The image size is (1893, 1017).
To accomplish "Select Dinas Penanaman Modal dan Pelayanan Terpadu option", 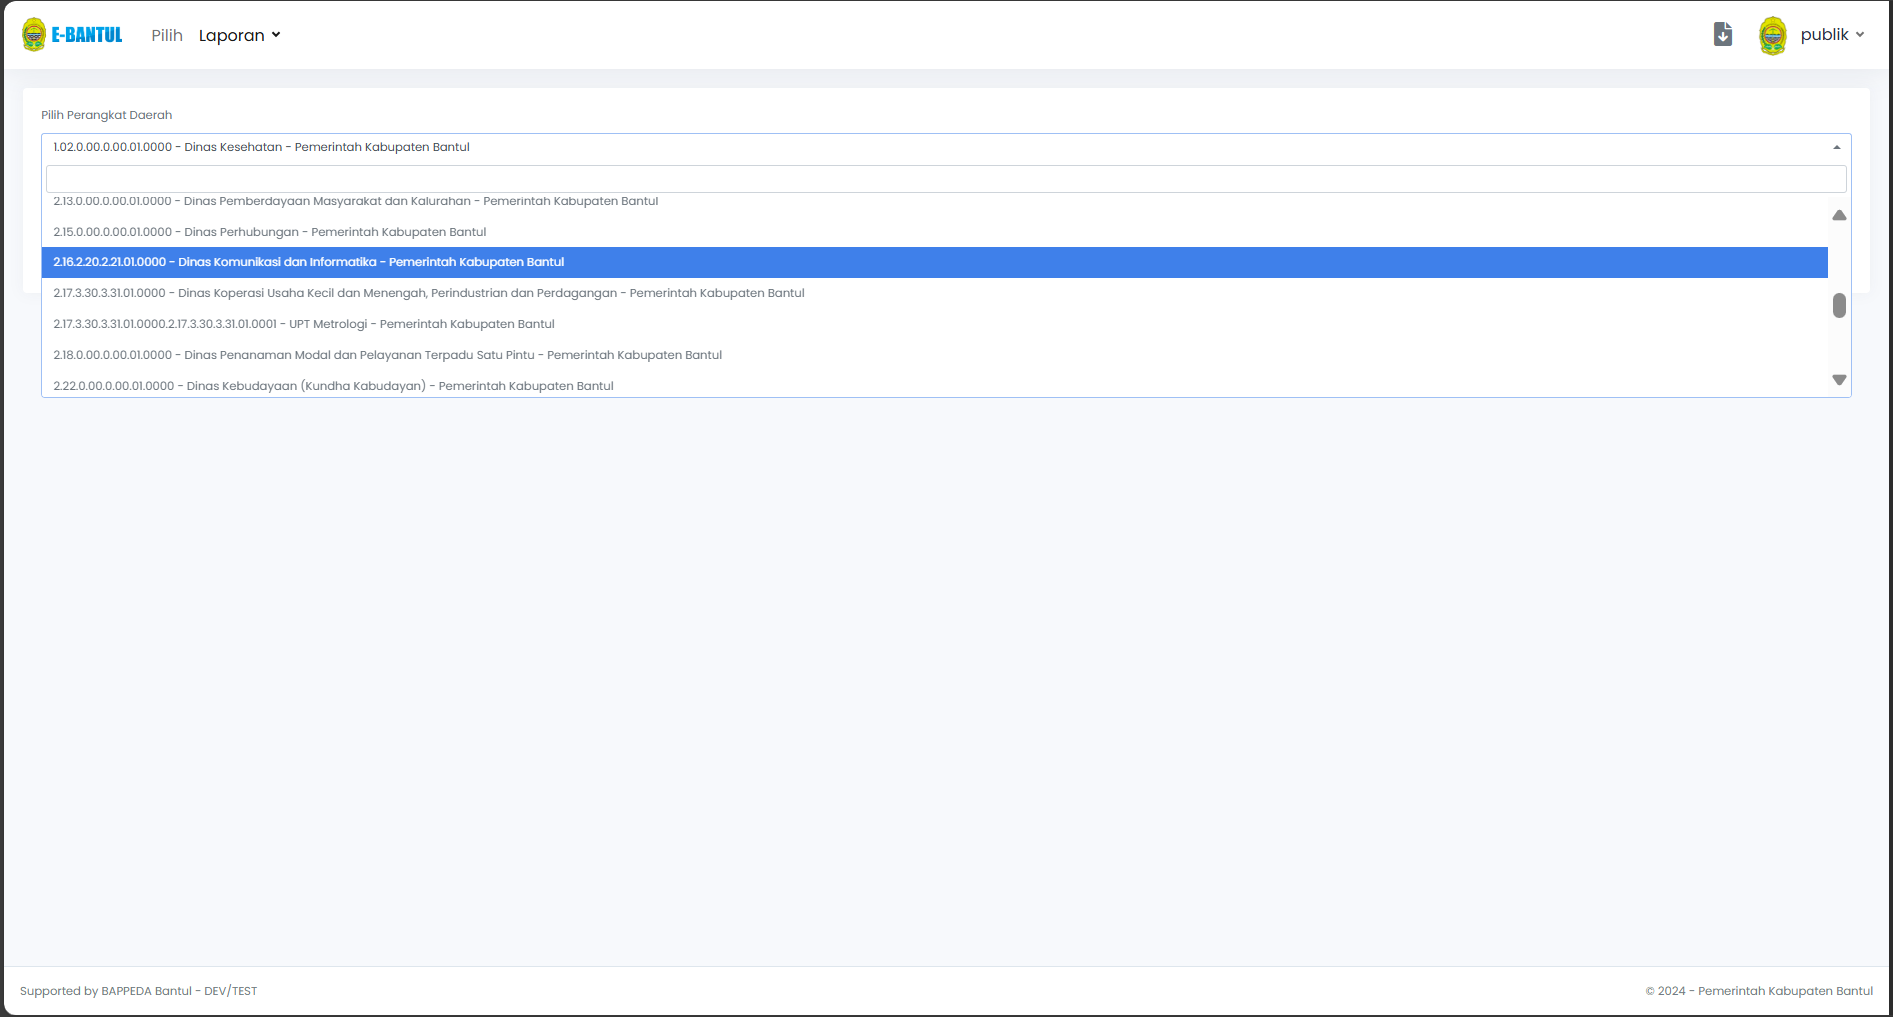I will click(x=935, y=355).
